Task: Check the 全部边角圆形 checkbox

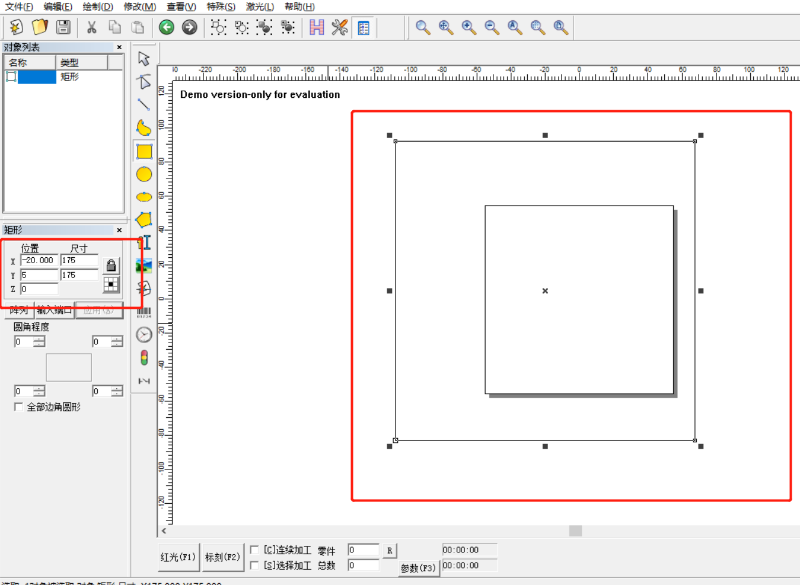Action: (18, 407)
